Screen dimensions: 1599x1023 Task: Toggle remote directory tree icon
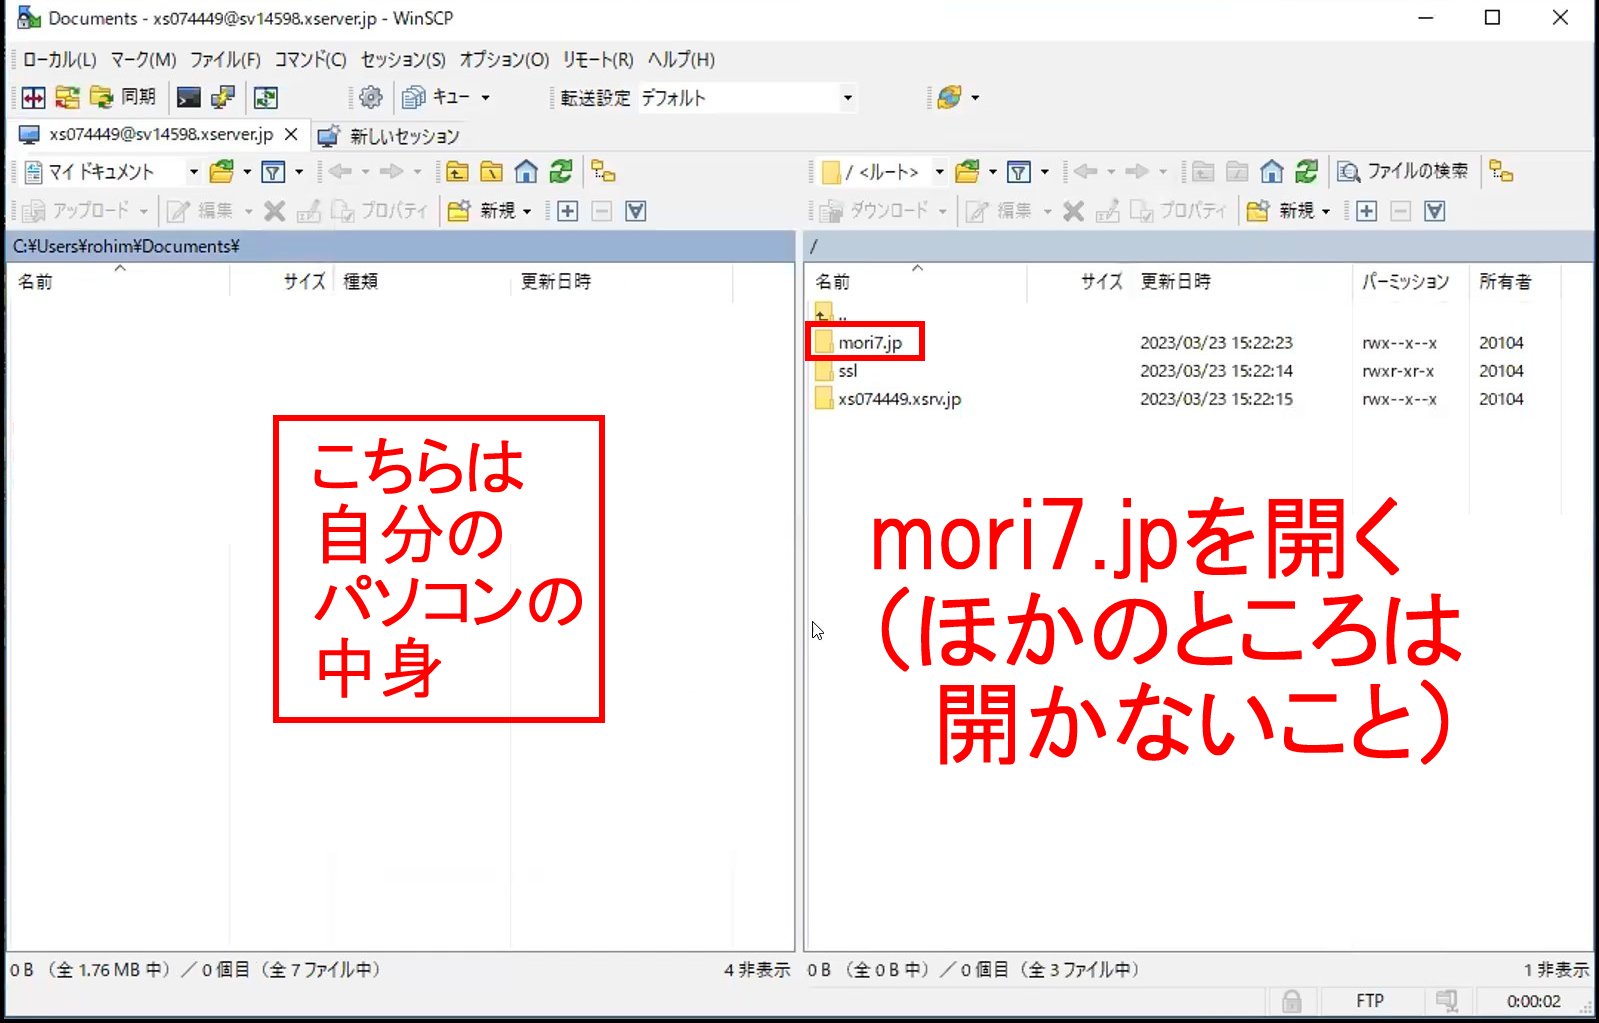point(1501,172)
